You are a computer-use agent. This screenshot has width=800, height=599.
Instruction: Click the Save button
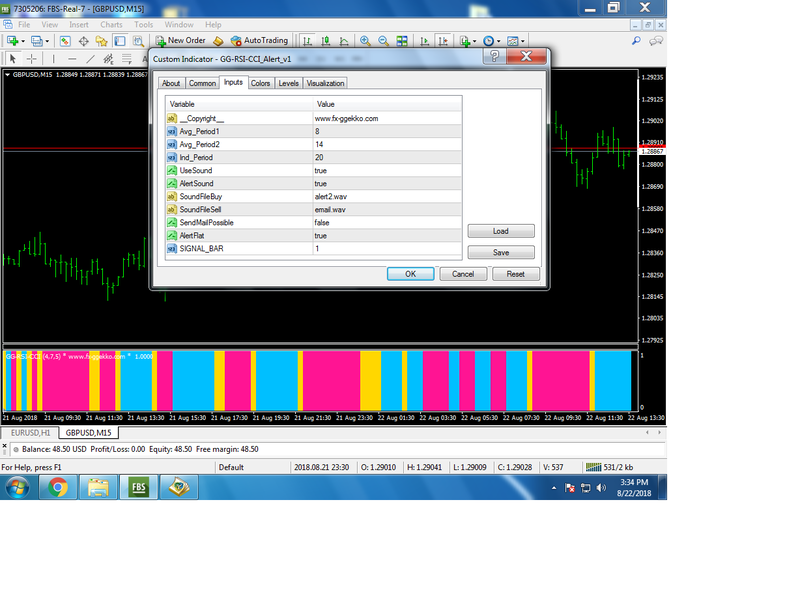point(501,253)
